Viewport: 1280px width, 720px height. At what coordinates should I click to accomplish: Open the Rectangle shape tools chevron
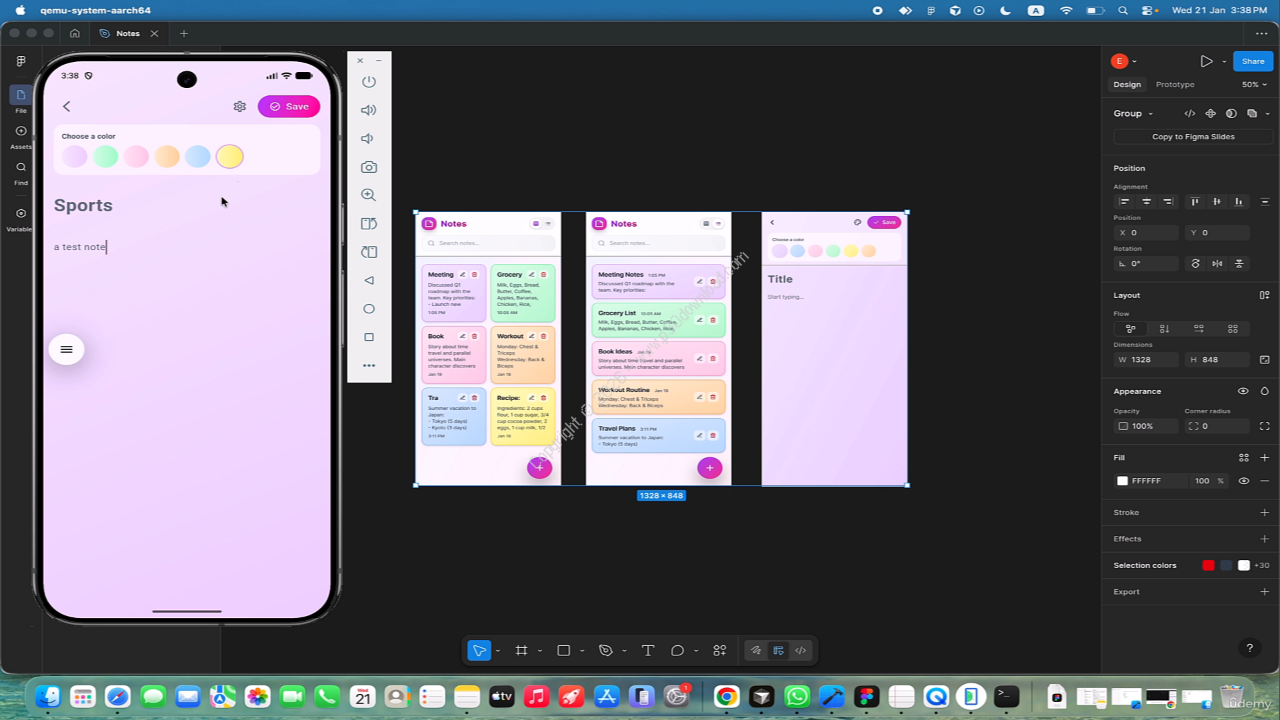pyautogui.click(x=582, y=651)
